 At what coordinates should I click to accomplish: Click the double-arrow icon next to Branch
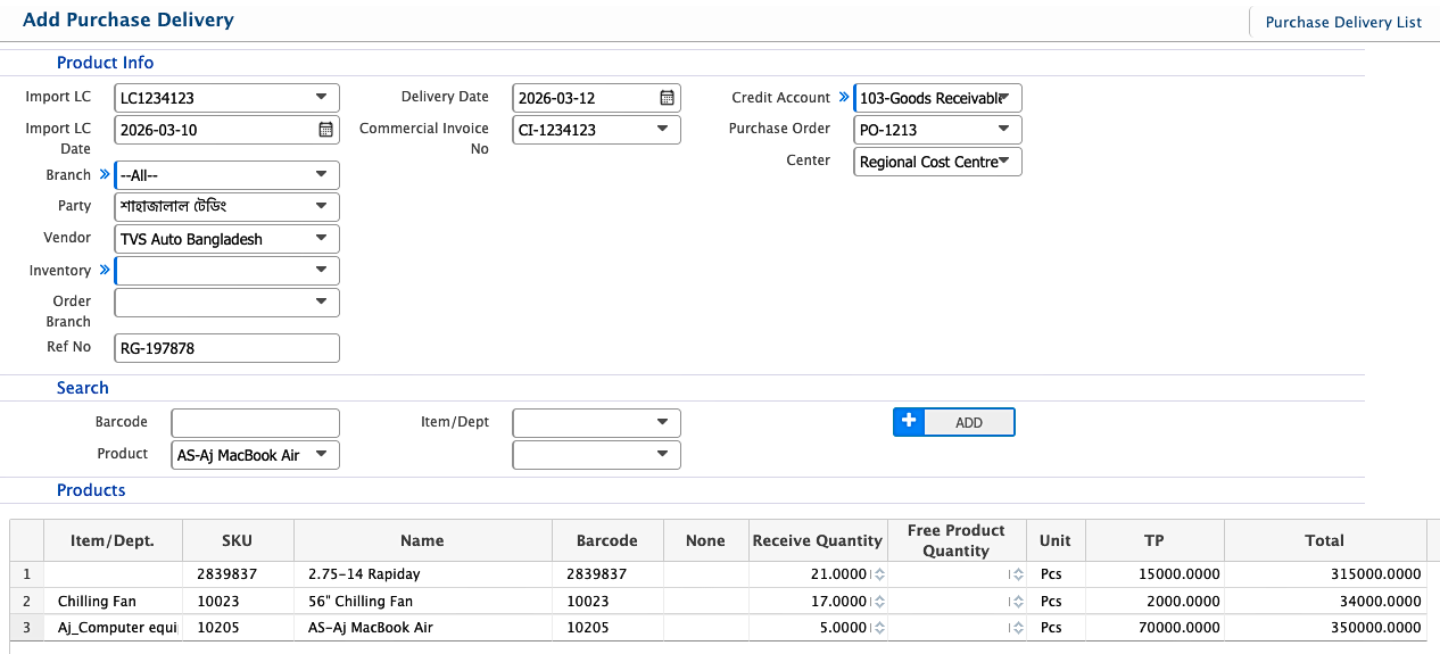[105, 175]
